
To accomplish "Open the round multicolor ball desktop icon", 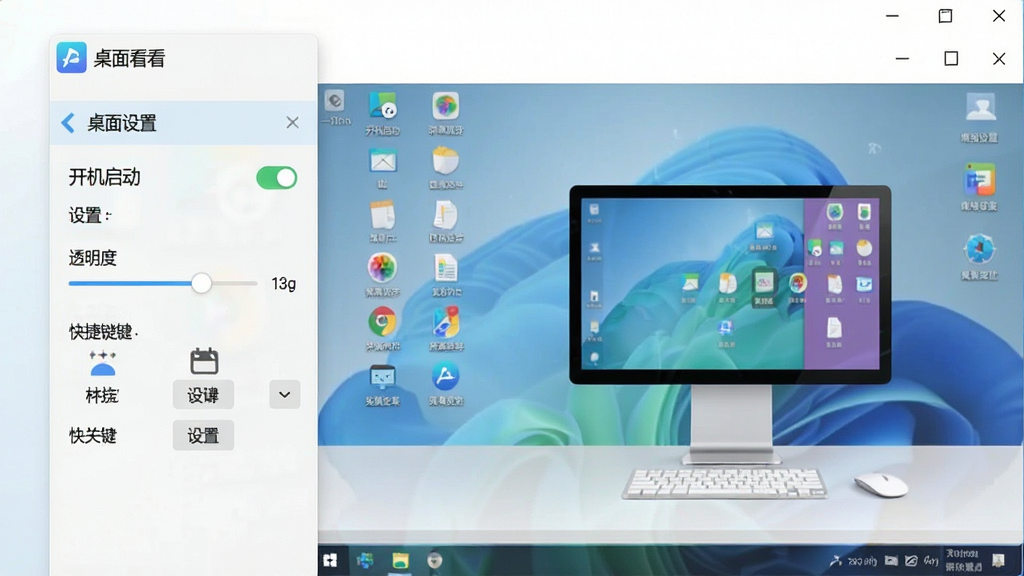I will [x=445, y=106].
